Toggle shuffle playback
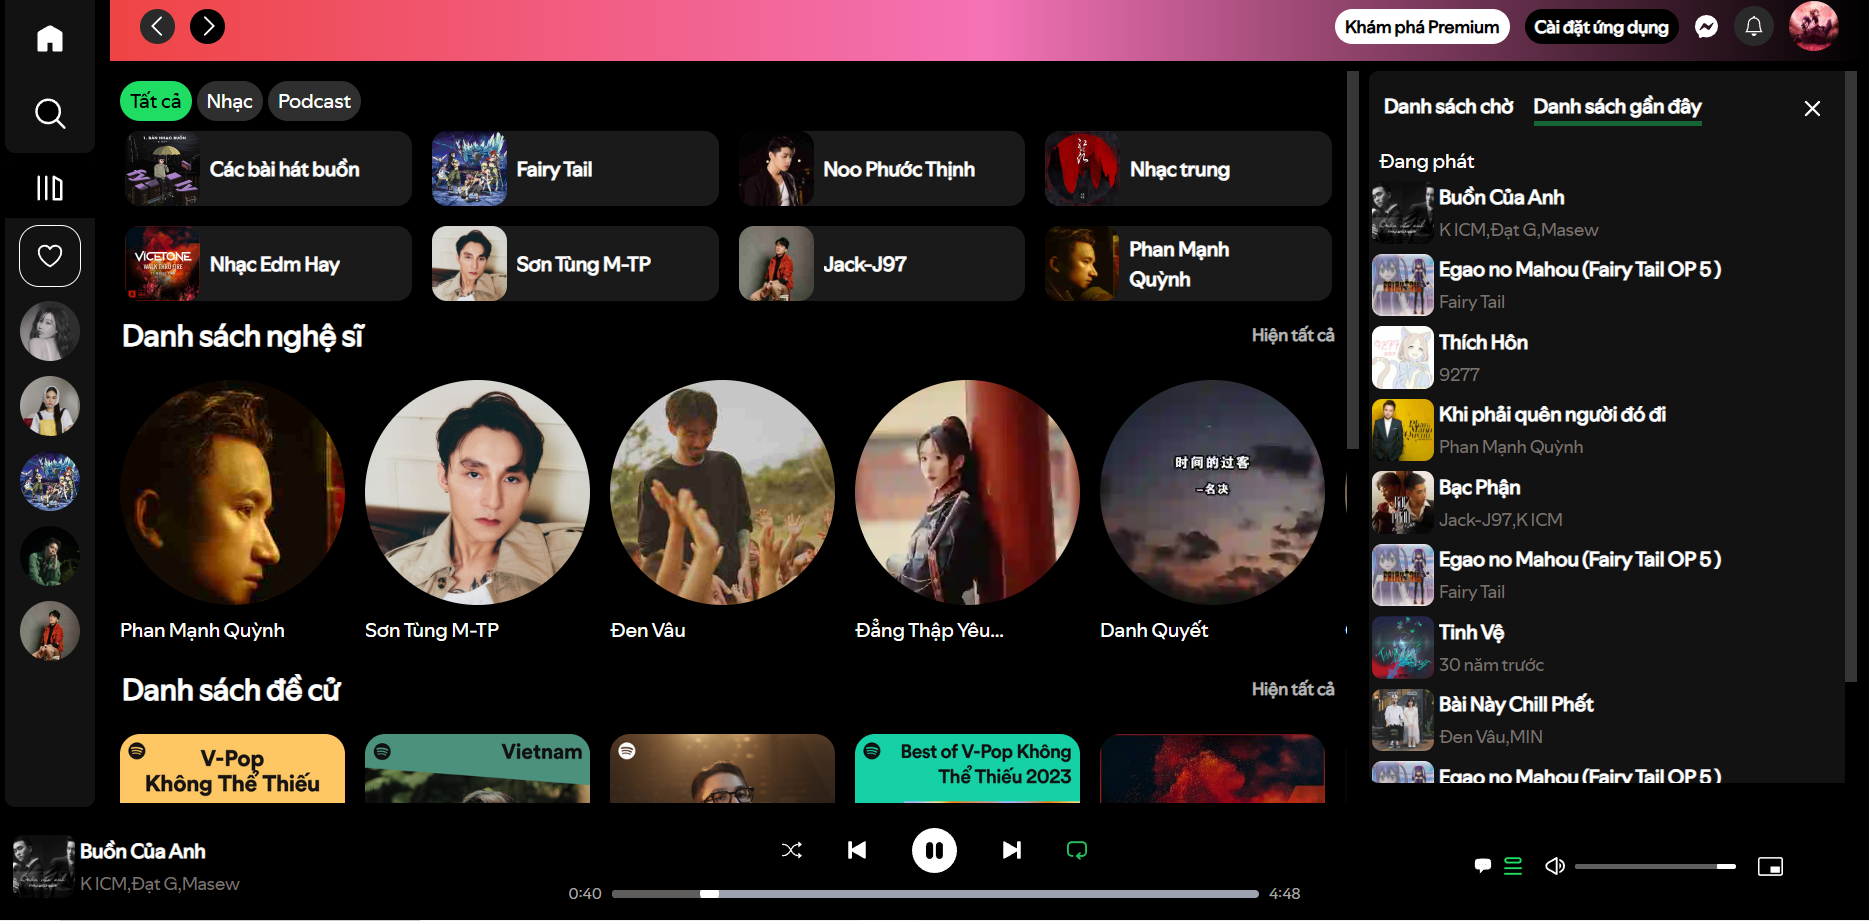Viewport: 1871px width, 921px height. (x=791, y=850)
